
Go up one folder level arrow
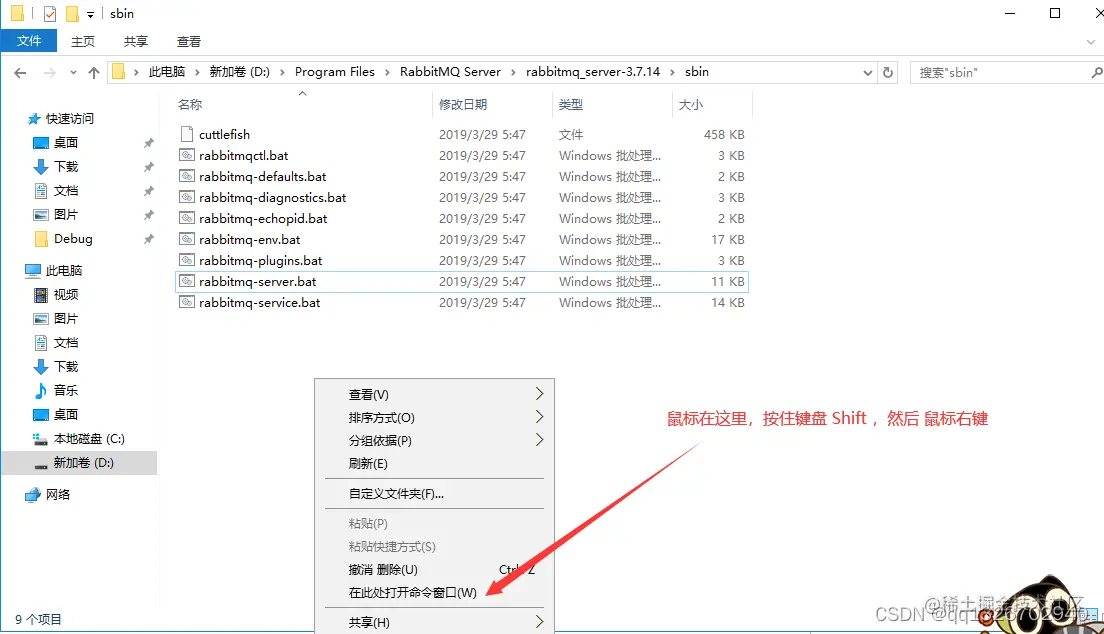click(94, 73)
